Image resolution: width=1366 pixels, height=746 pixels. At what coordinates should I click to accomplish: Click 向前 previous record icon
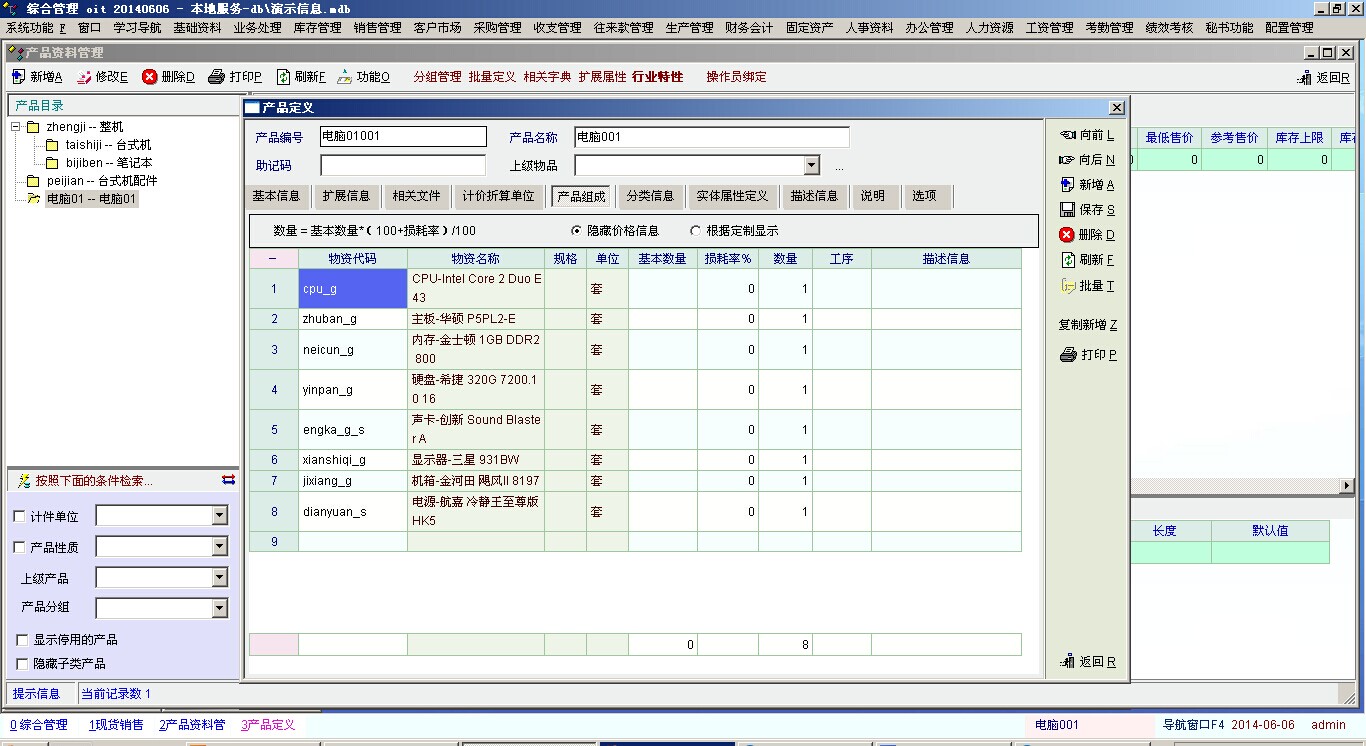point(1067,135)
